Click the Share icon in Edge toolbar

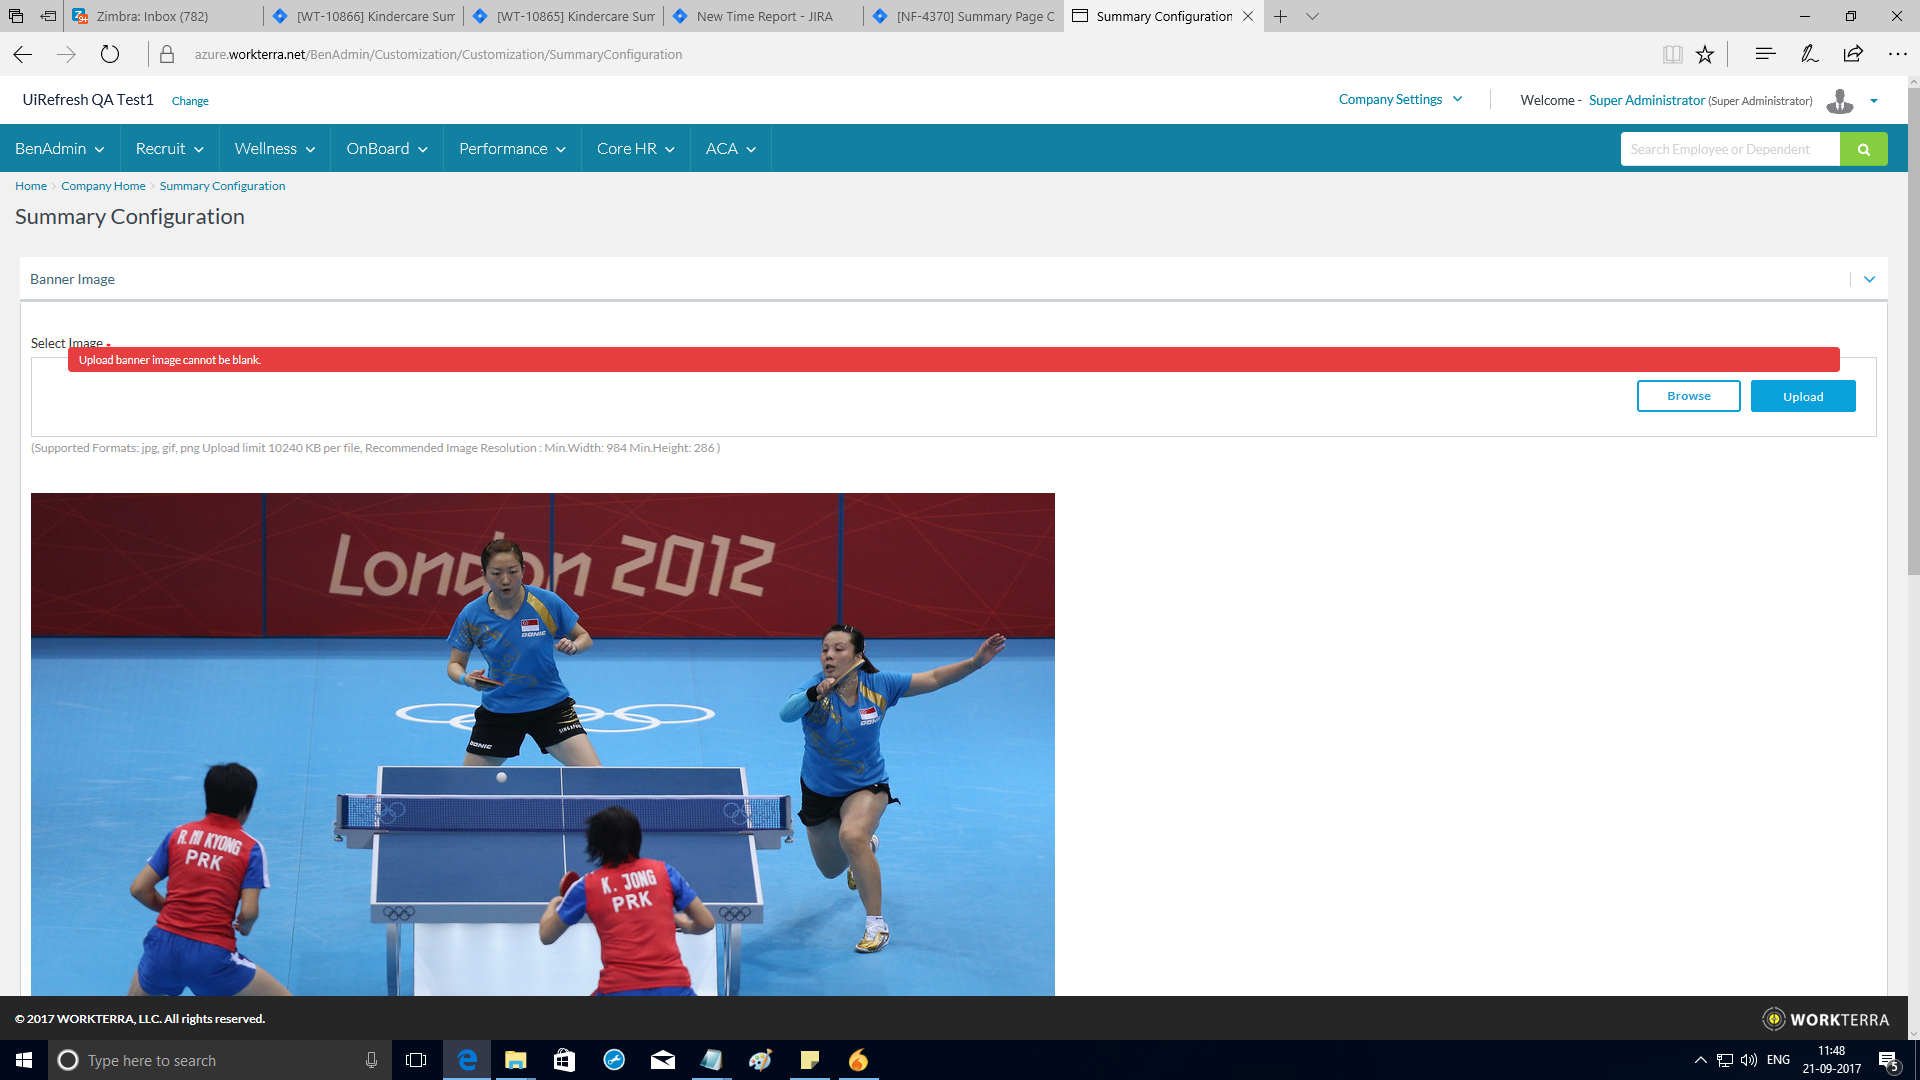(x=1853, y=54)
